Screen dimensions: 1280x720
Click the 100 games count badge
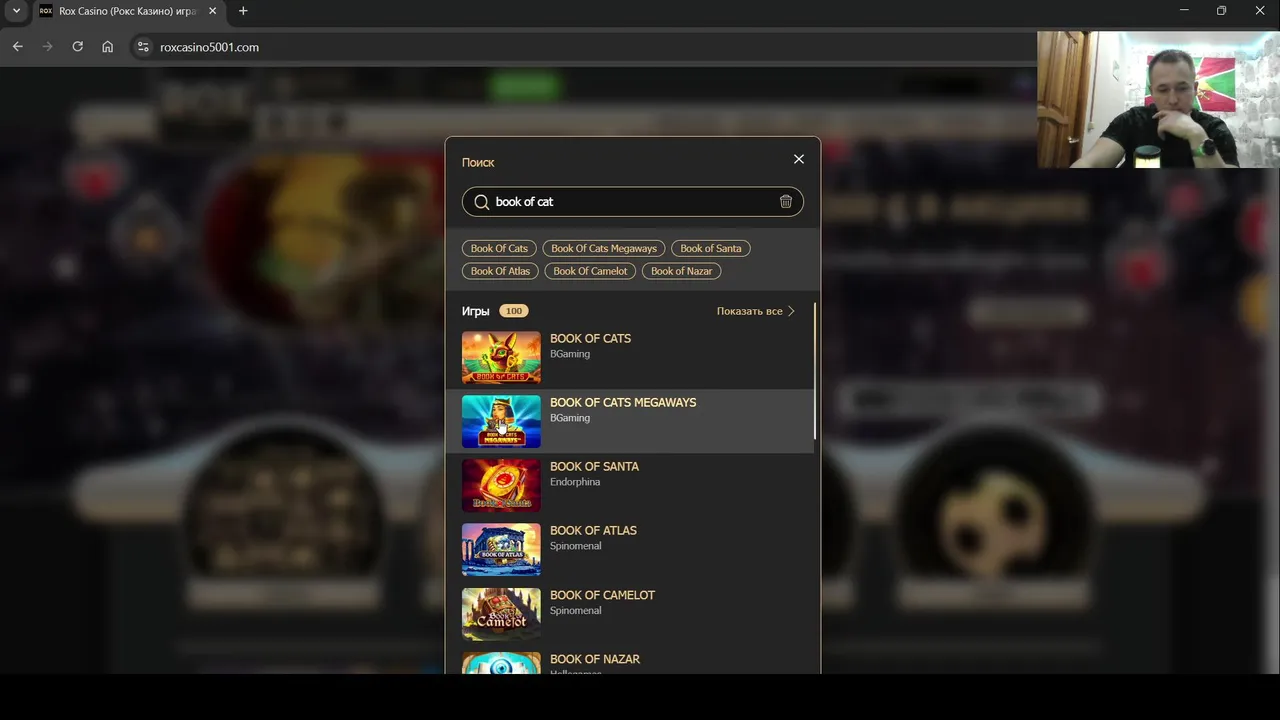(x=514, y=311)
